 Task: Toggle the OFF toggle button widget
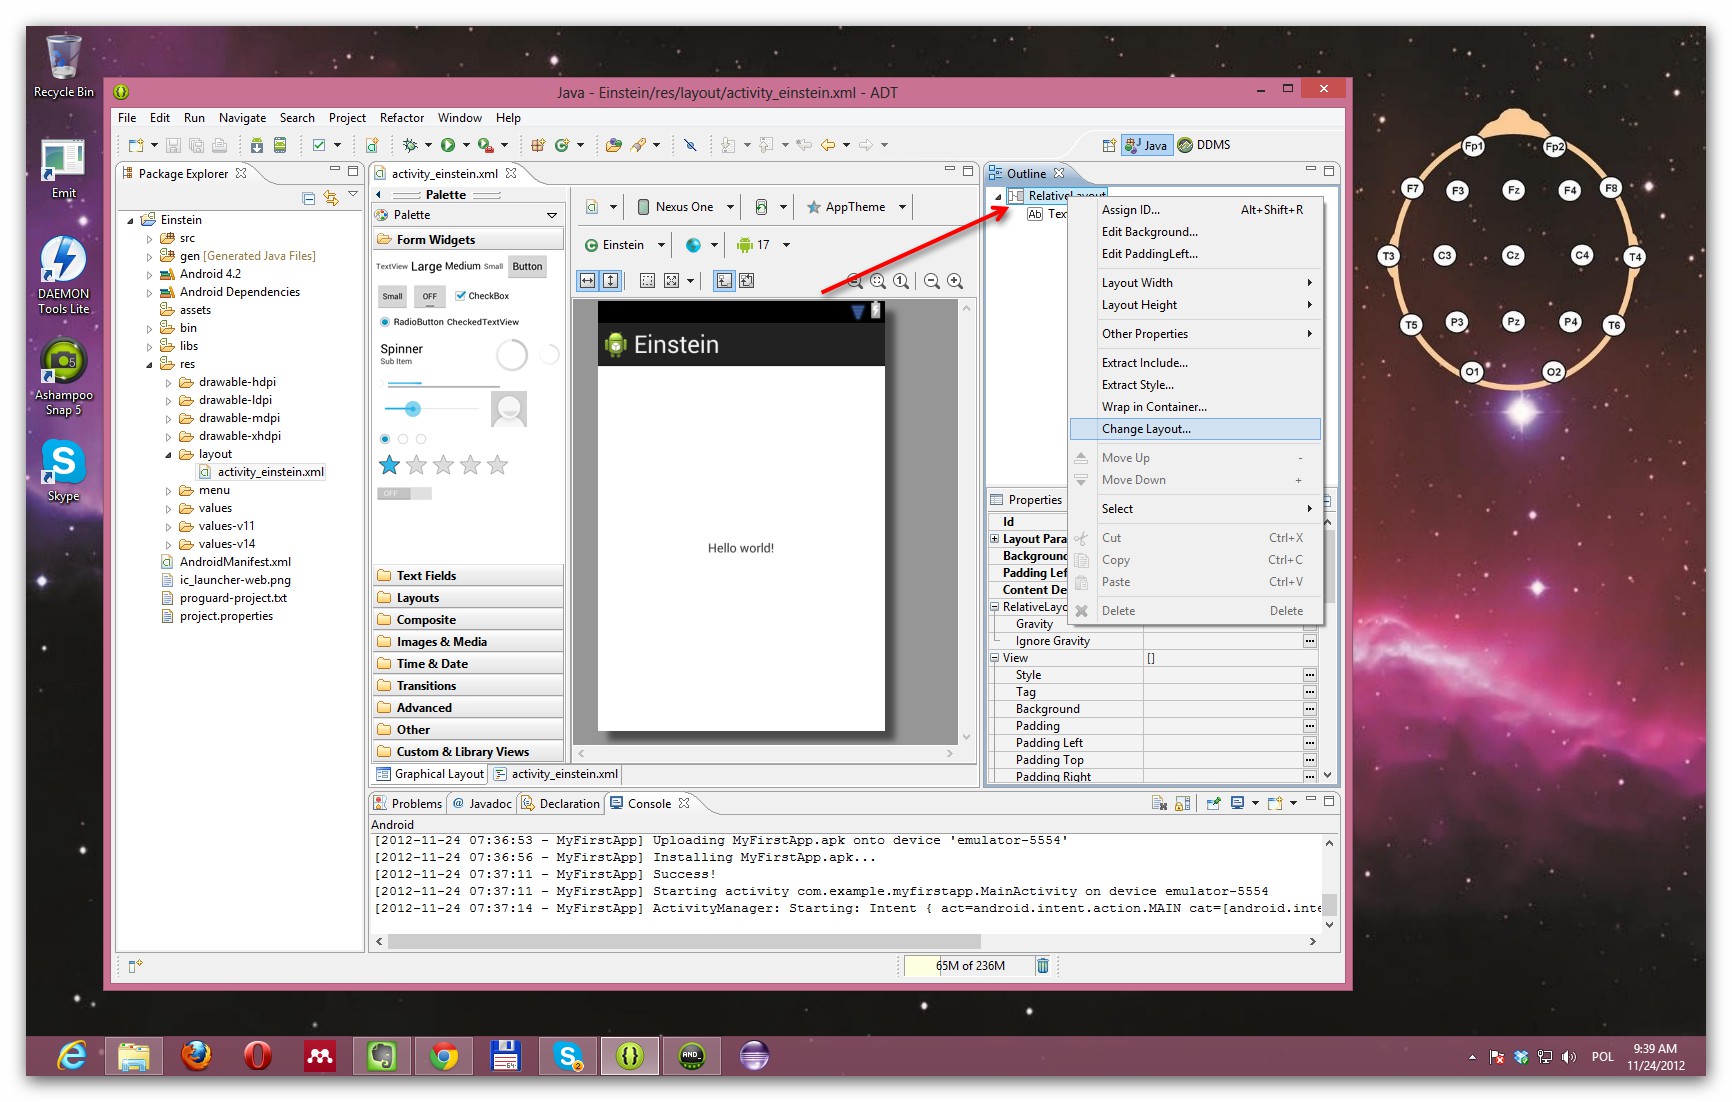pos(430,296)
